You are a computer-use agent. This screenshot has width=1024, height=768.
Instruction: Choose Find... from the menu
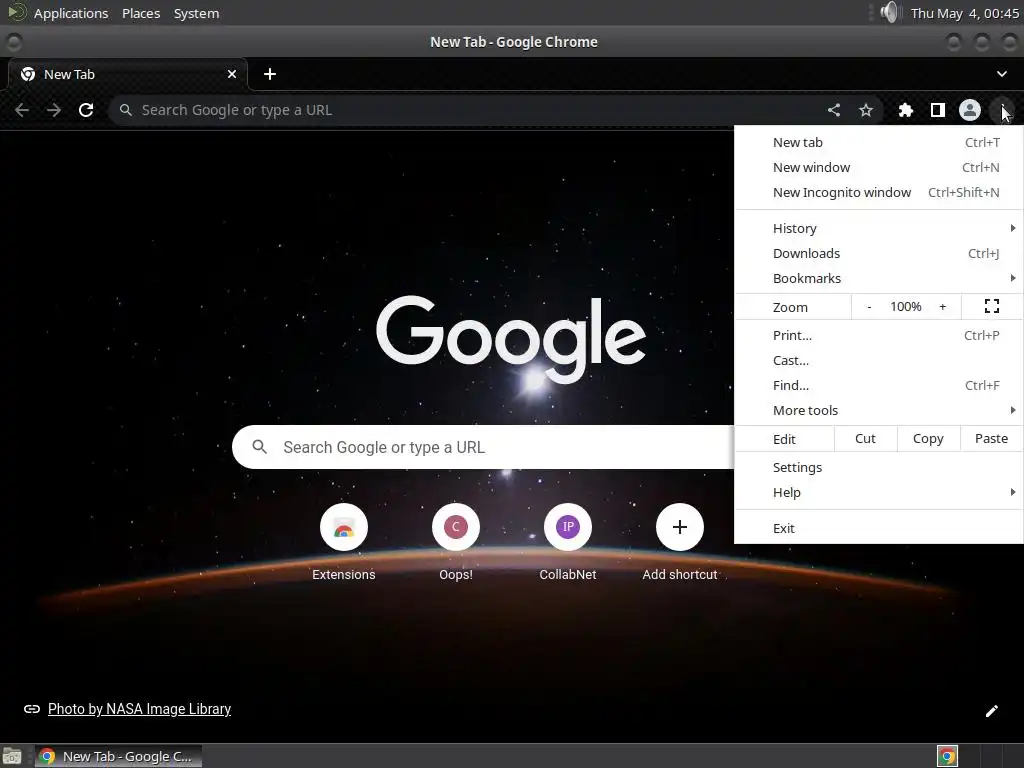click(878, 385)
